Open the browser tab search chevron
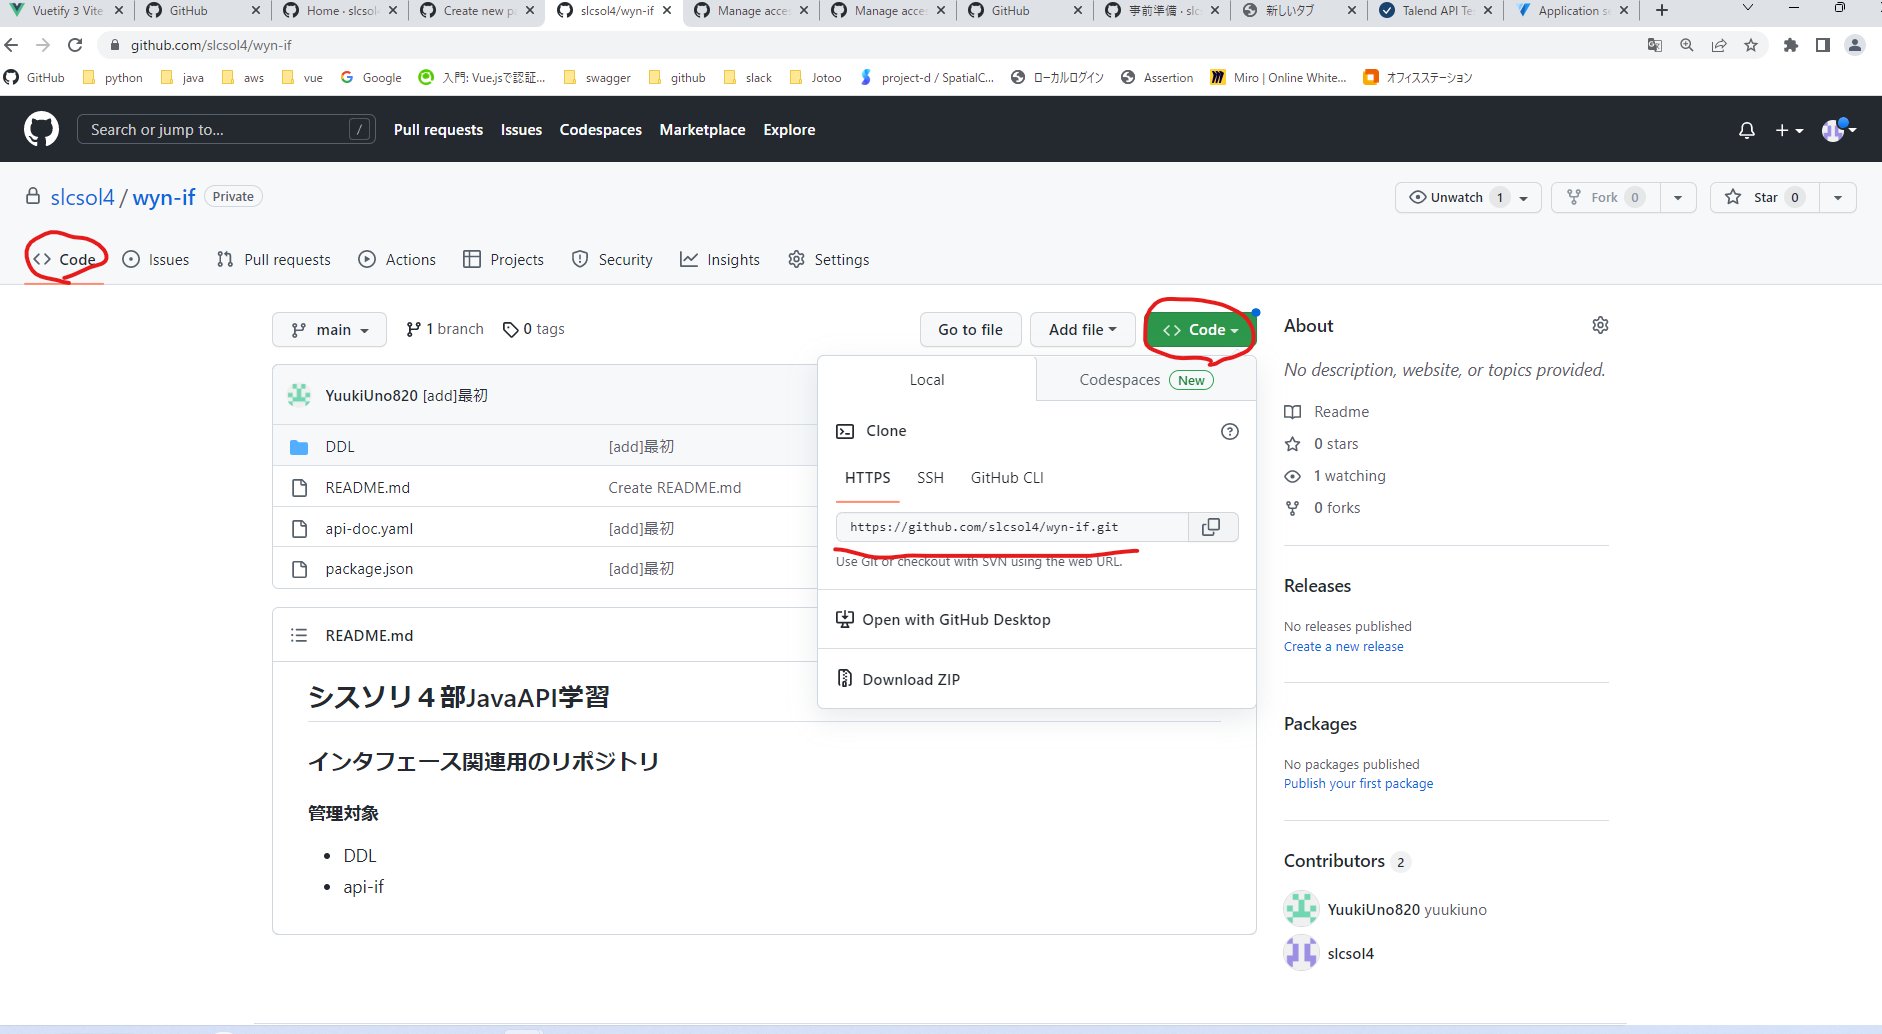The width and height of the screenshot is (1882, 1034). pyautogui.click(x=1747, y=9)
